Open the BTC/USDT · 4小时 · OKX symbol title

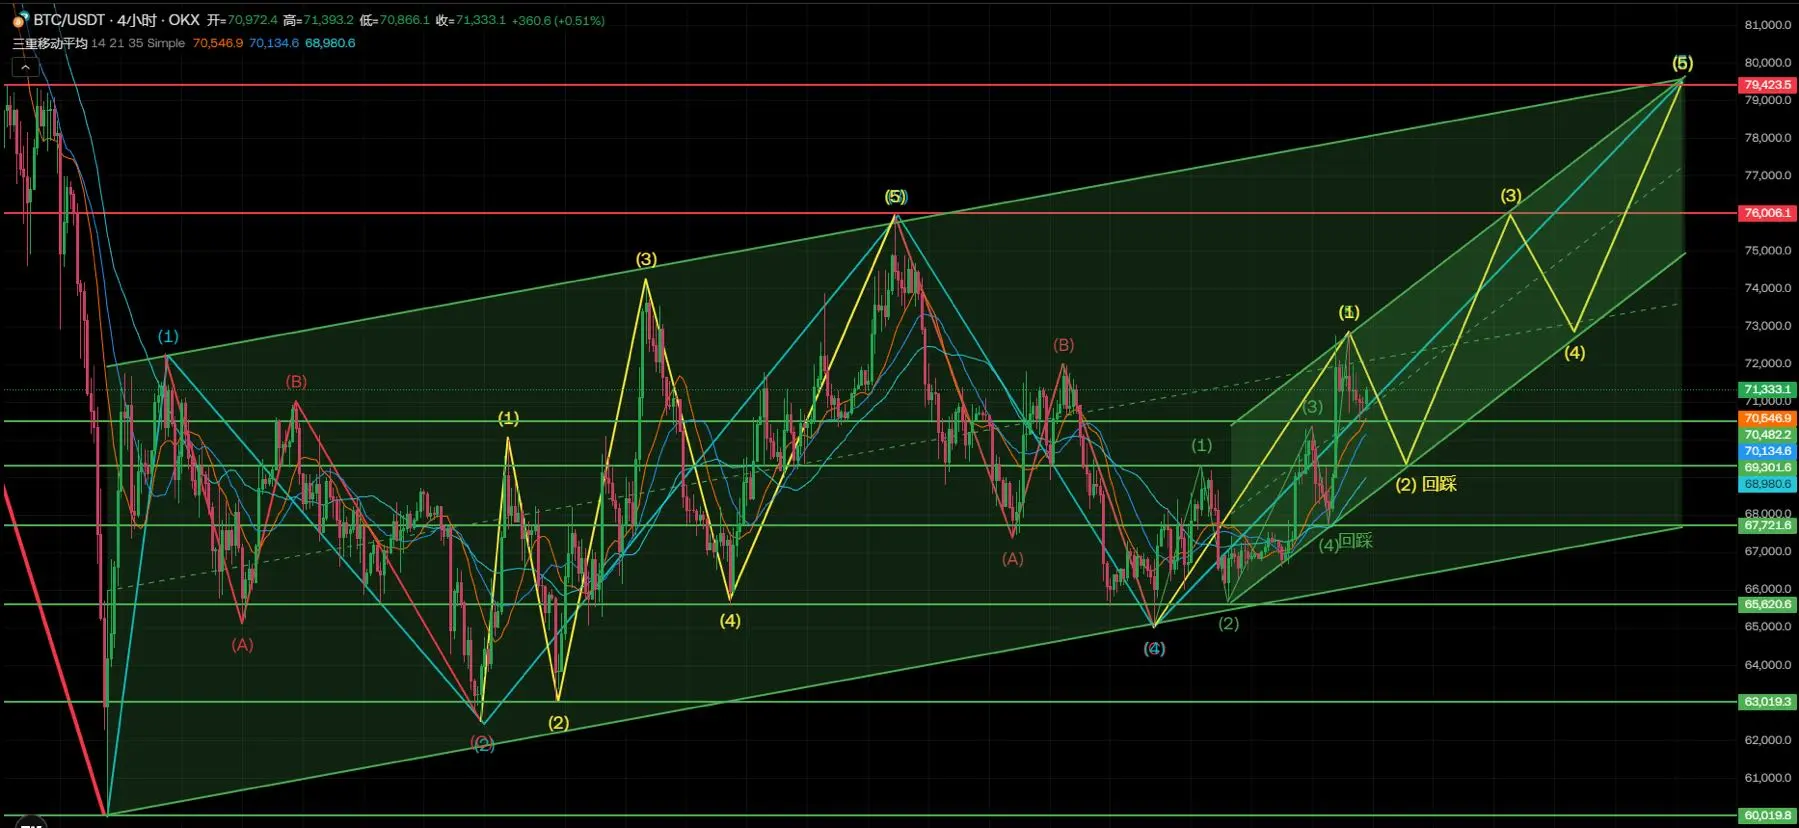[x=117, y=20]
